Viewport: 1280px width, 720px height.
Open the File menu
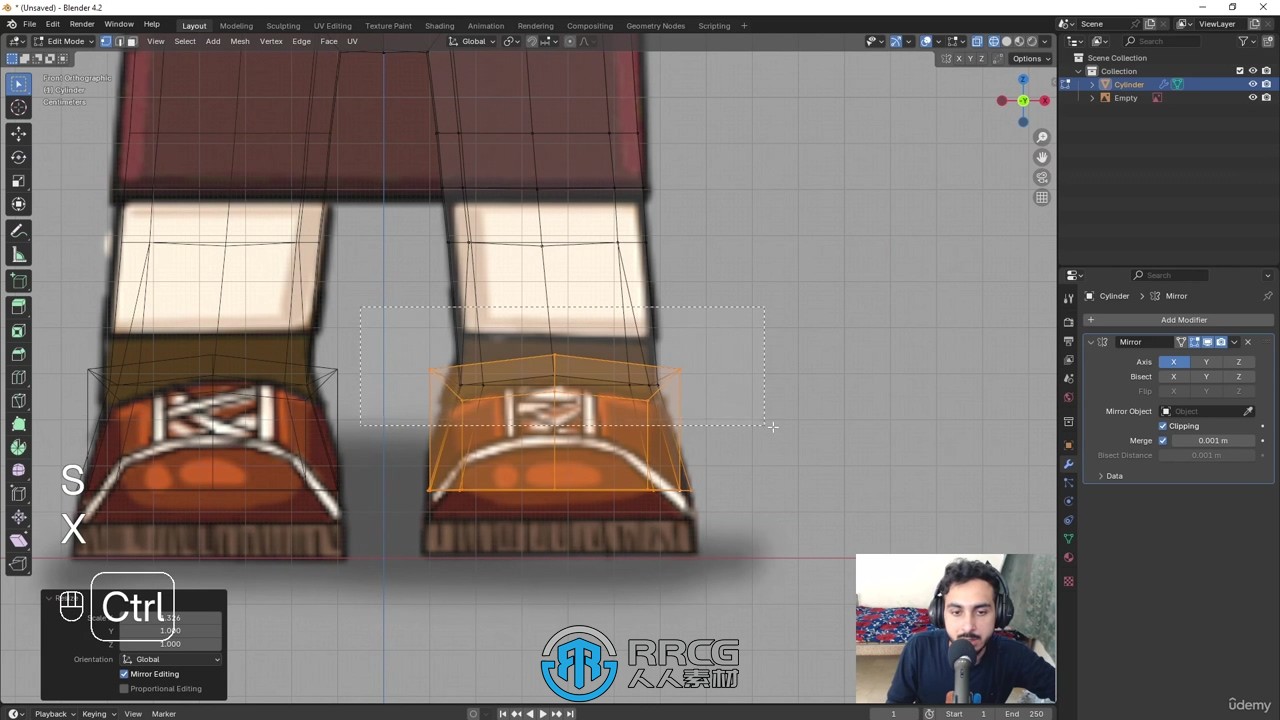tap(29, 24)
